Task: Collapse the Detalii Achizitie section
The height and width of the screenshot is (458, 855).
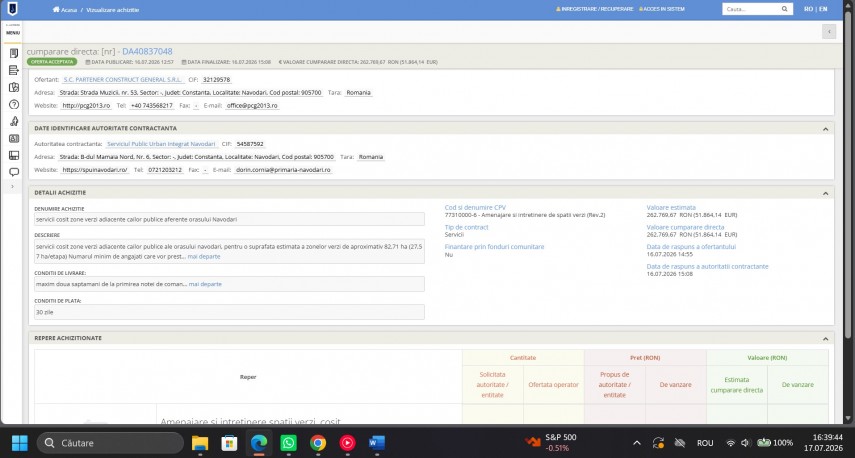Action: pyautogui.click(x=825, y=193)
